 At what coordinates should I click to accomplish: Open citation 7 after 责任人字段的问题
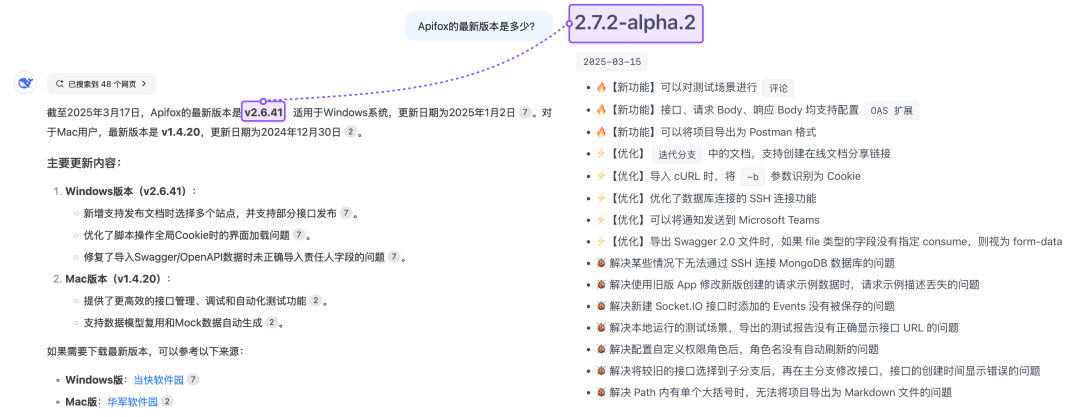pyautogui.click(x=393, y=257)
